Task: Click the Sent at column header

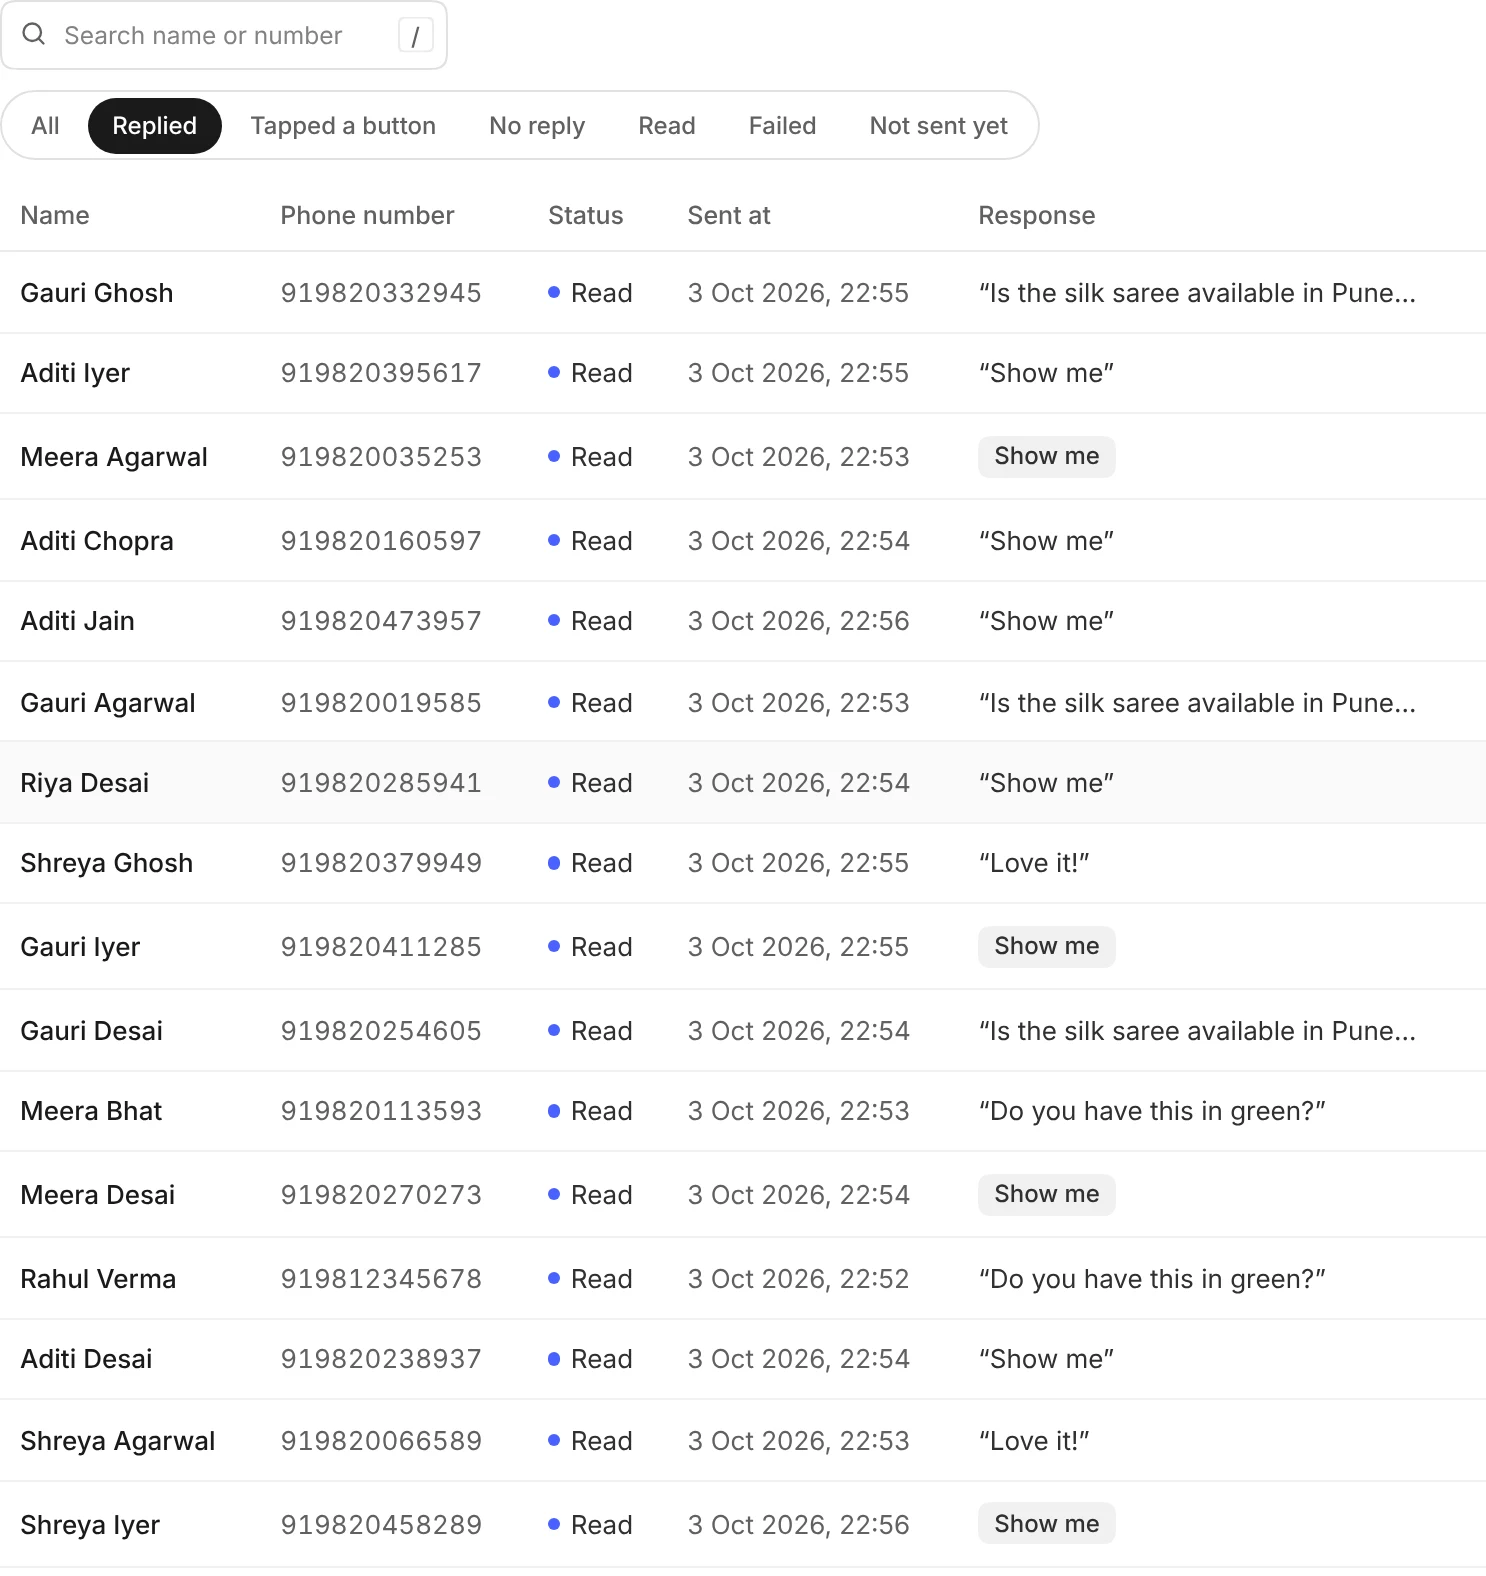Action: tap(729, 216)
